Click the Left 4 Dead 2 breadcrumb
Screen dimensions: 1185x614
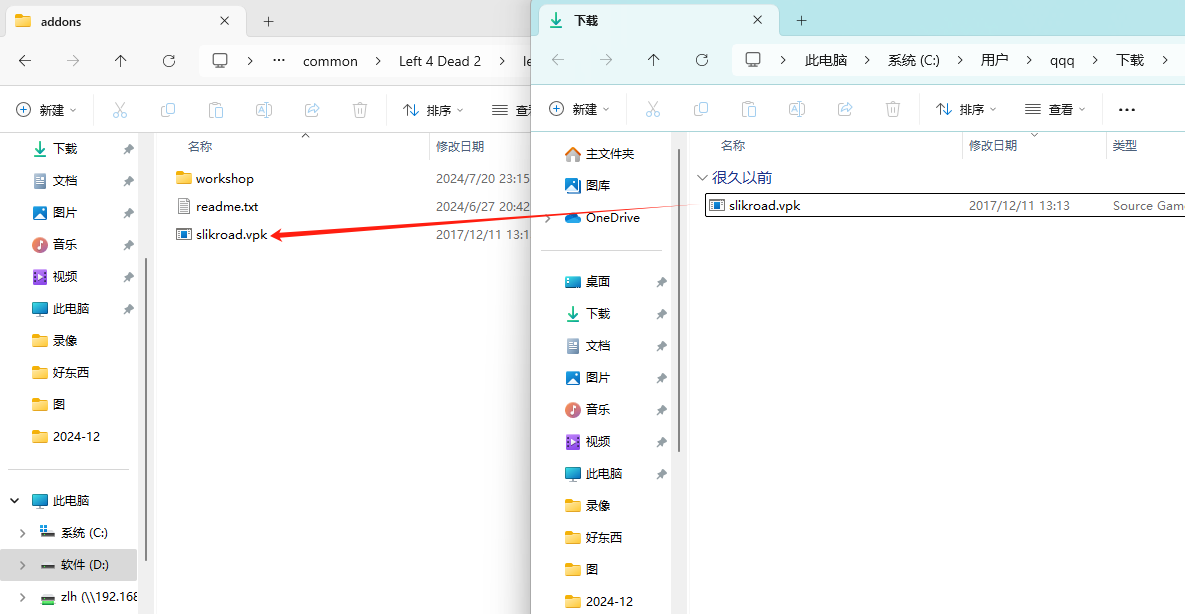click(x=440, y=61)
